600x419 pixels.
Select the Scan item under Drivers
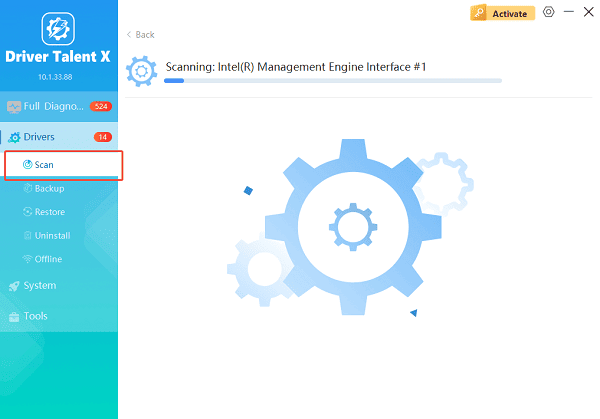click(44, 164)
